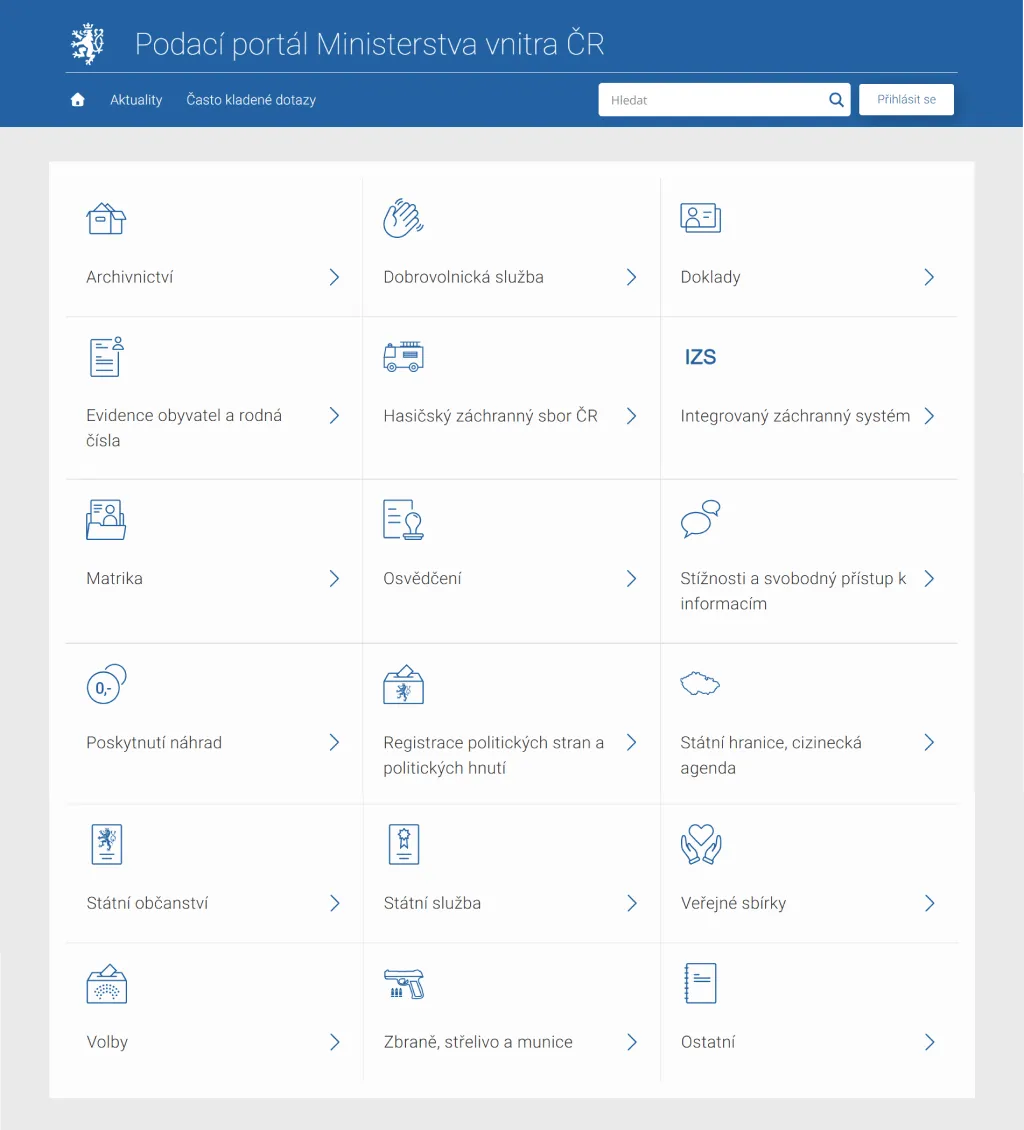Expand Archivnictví using its chevron arrow

tap(334, 277)
